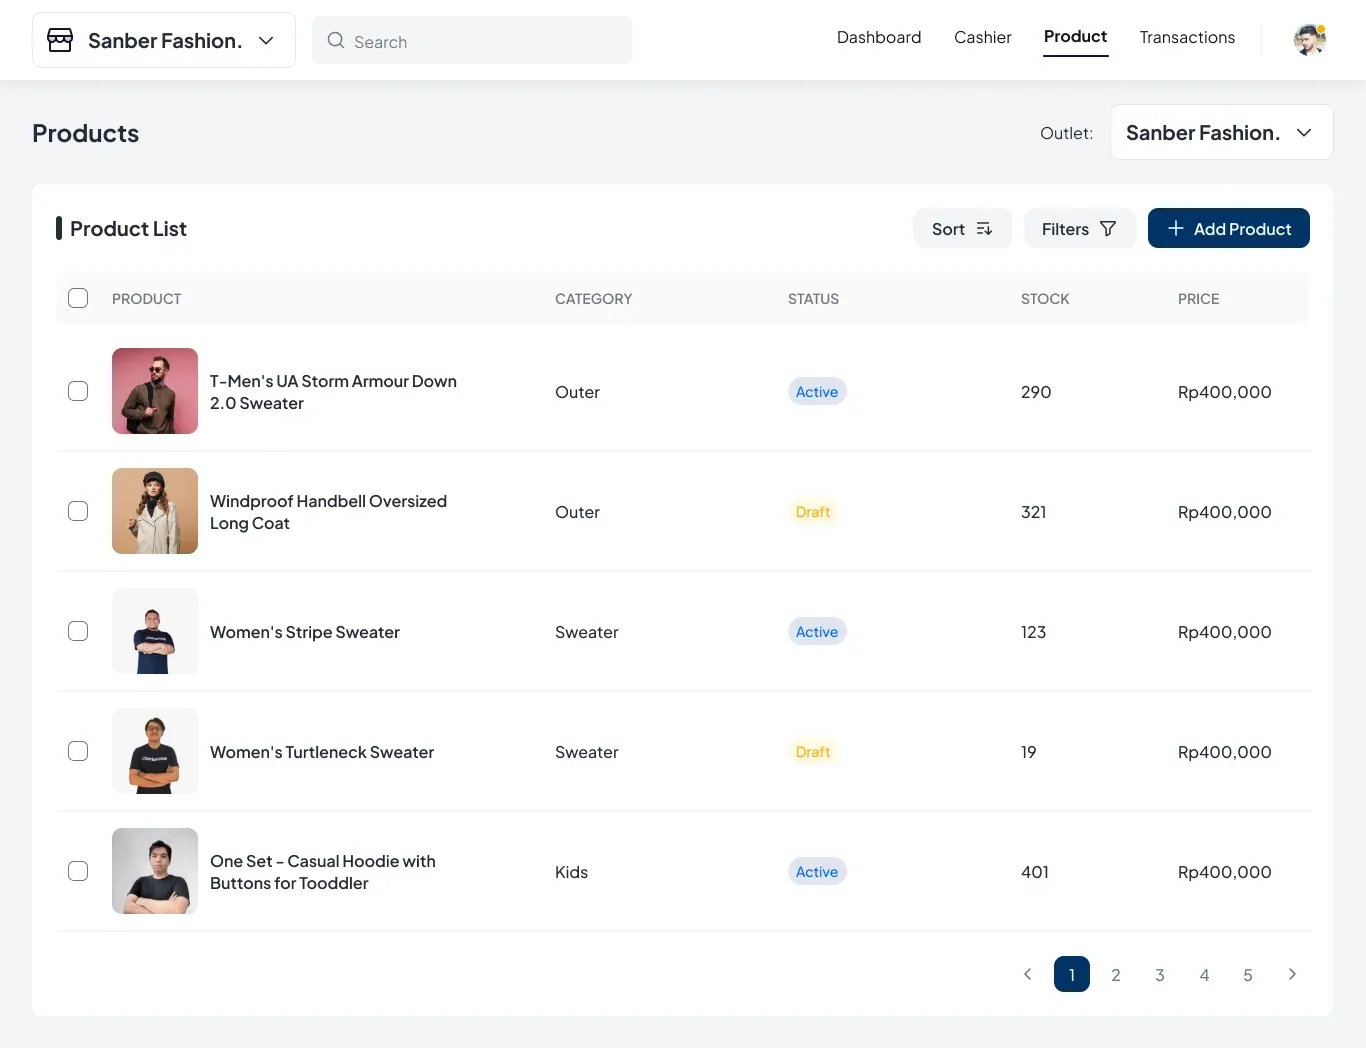Image resolution: width=1366 pixels, height=1048 pixels.
Task: Go to next page arrow
Action: (x=1292, y=974)
